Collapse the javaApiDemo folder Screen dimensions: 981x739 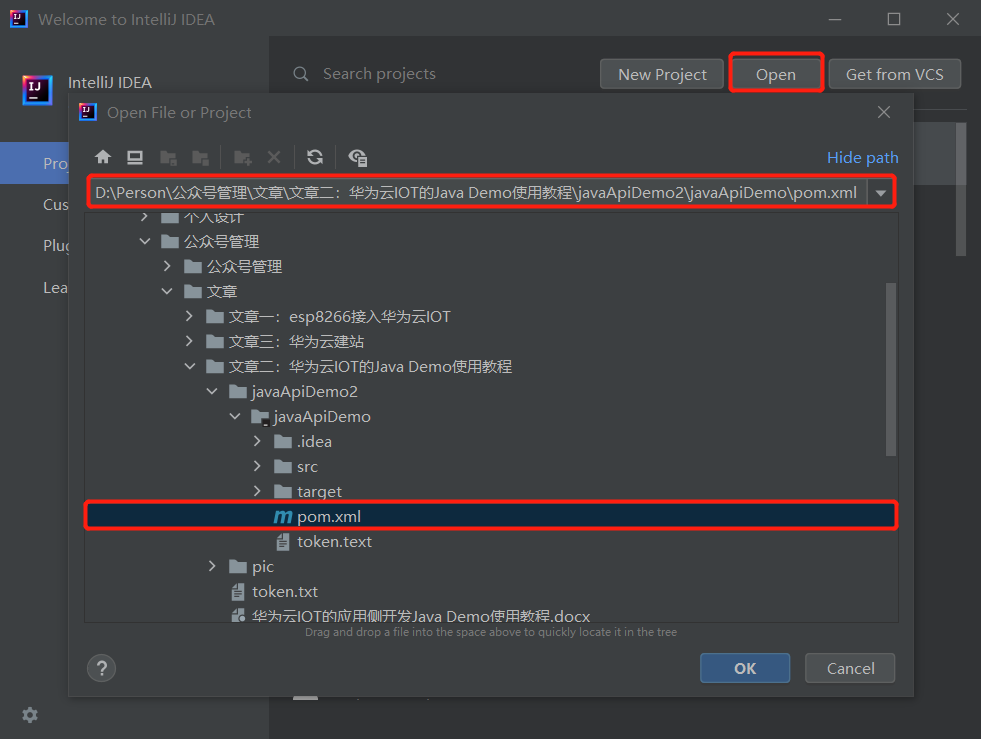235,416
